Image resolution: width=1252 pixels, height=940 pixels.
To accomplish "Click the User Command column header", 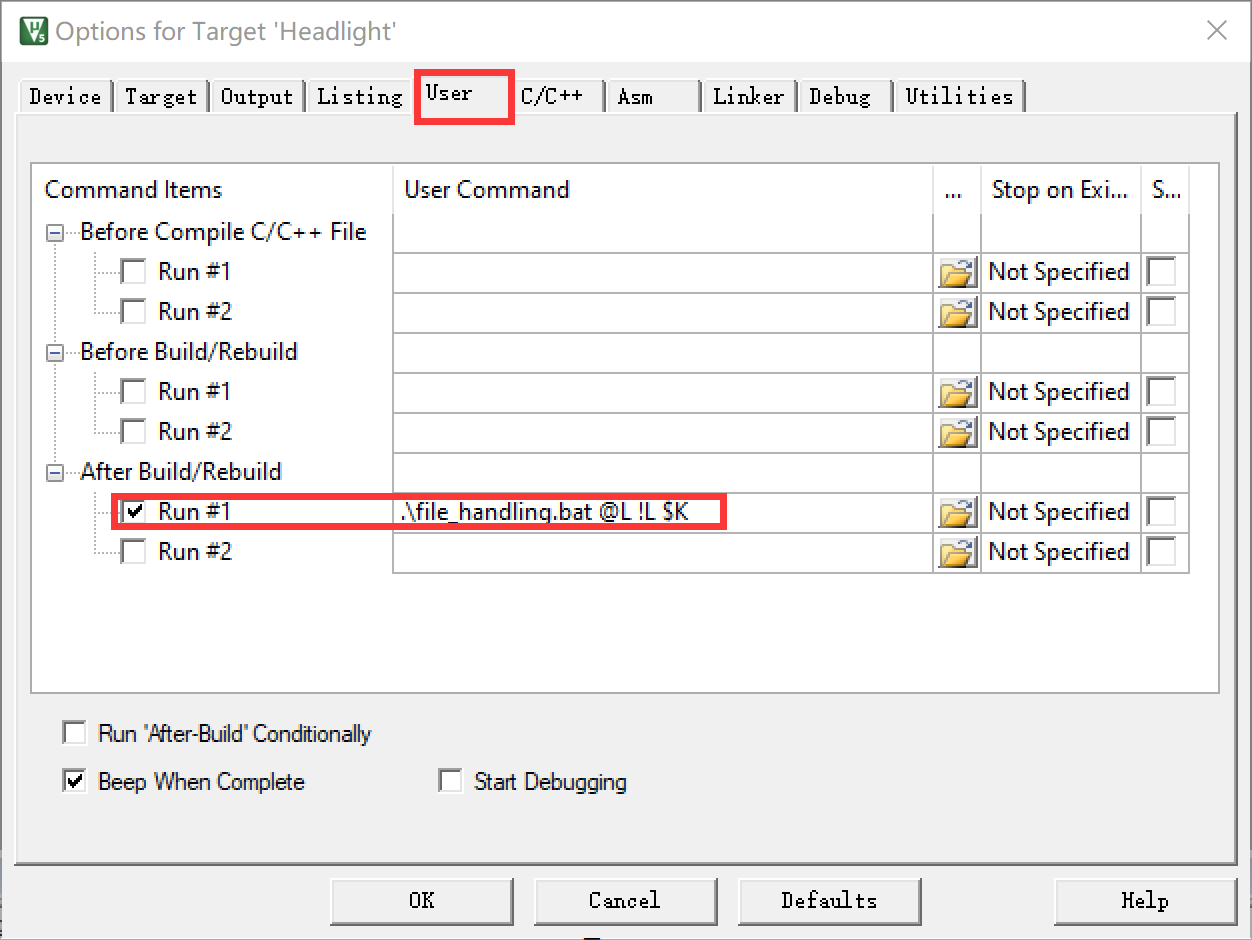I will pos(664,190).
